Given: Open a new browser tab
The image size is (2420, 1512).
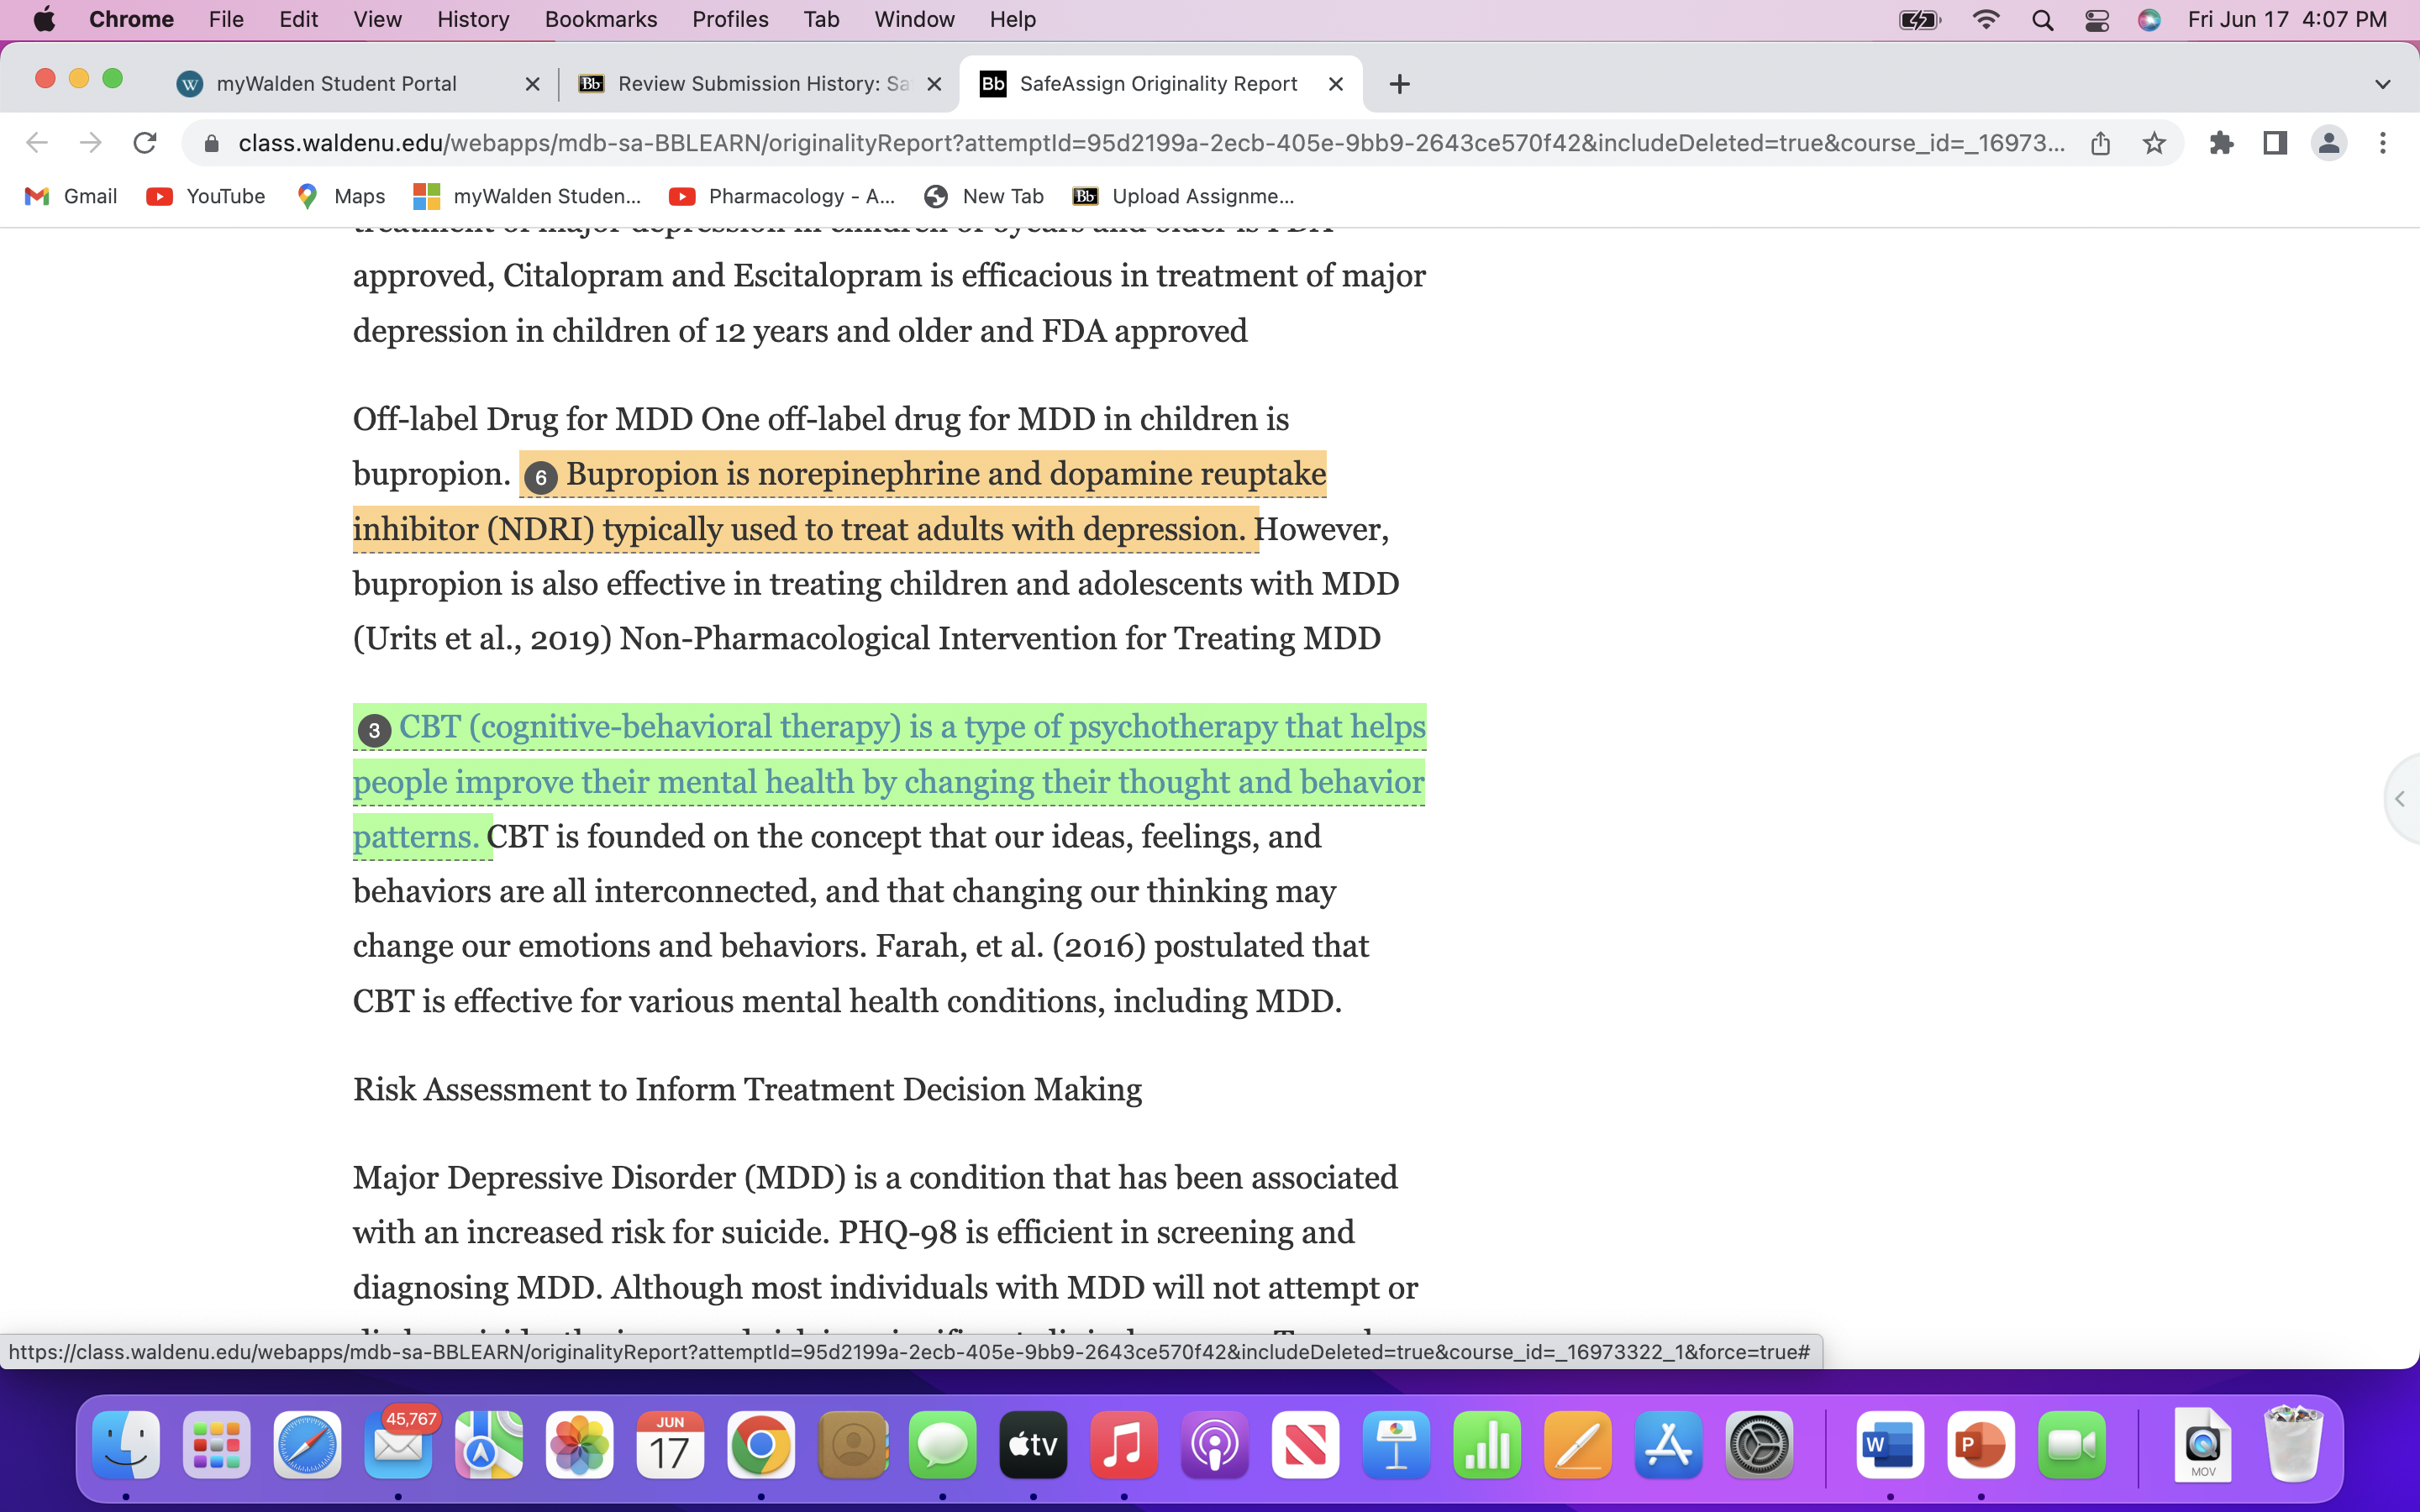Looking at the screenshot, I should [x=1399, y=84].
